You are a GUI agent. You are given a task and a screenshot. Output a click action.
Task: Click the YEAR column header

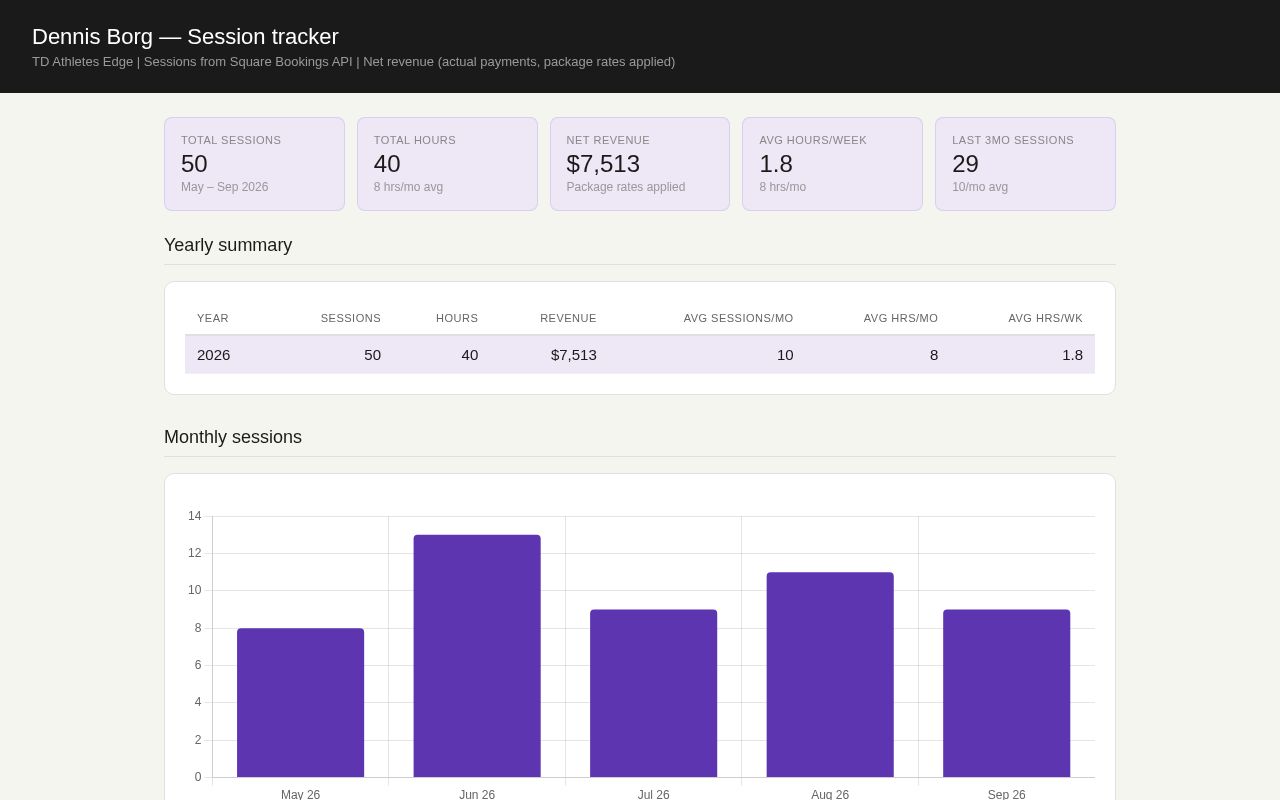coord(213,318)
